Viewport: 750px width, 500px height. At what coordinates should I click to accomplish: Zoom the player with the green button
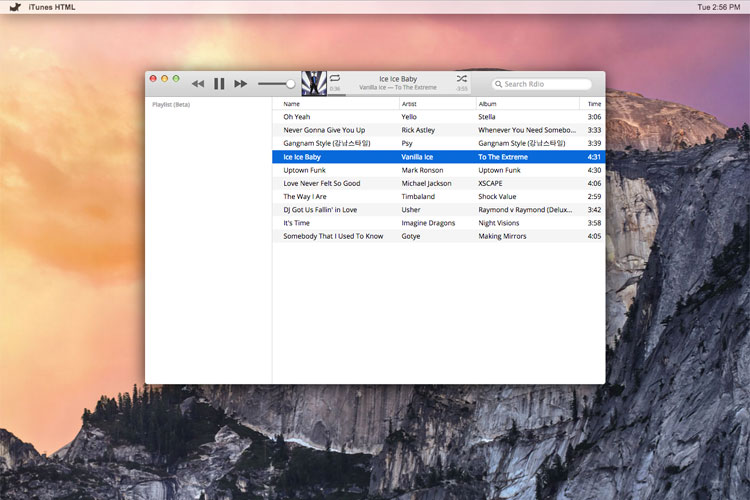tap(176, 78)
